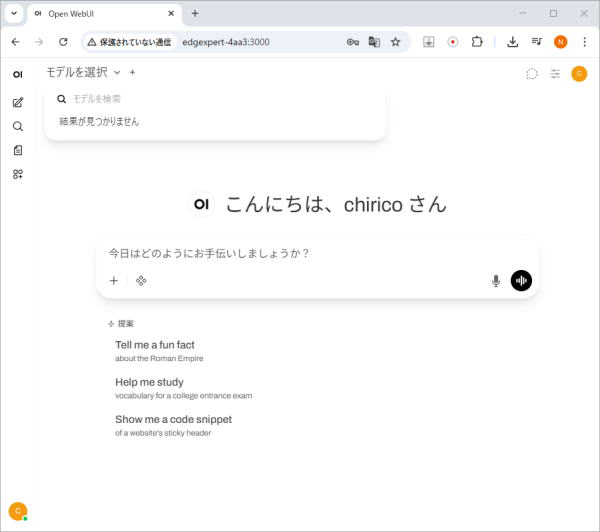Open the user avatar menu at top right

coord(579,73)
